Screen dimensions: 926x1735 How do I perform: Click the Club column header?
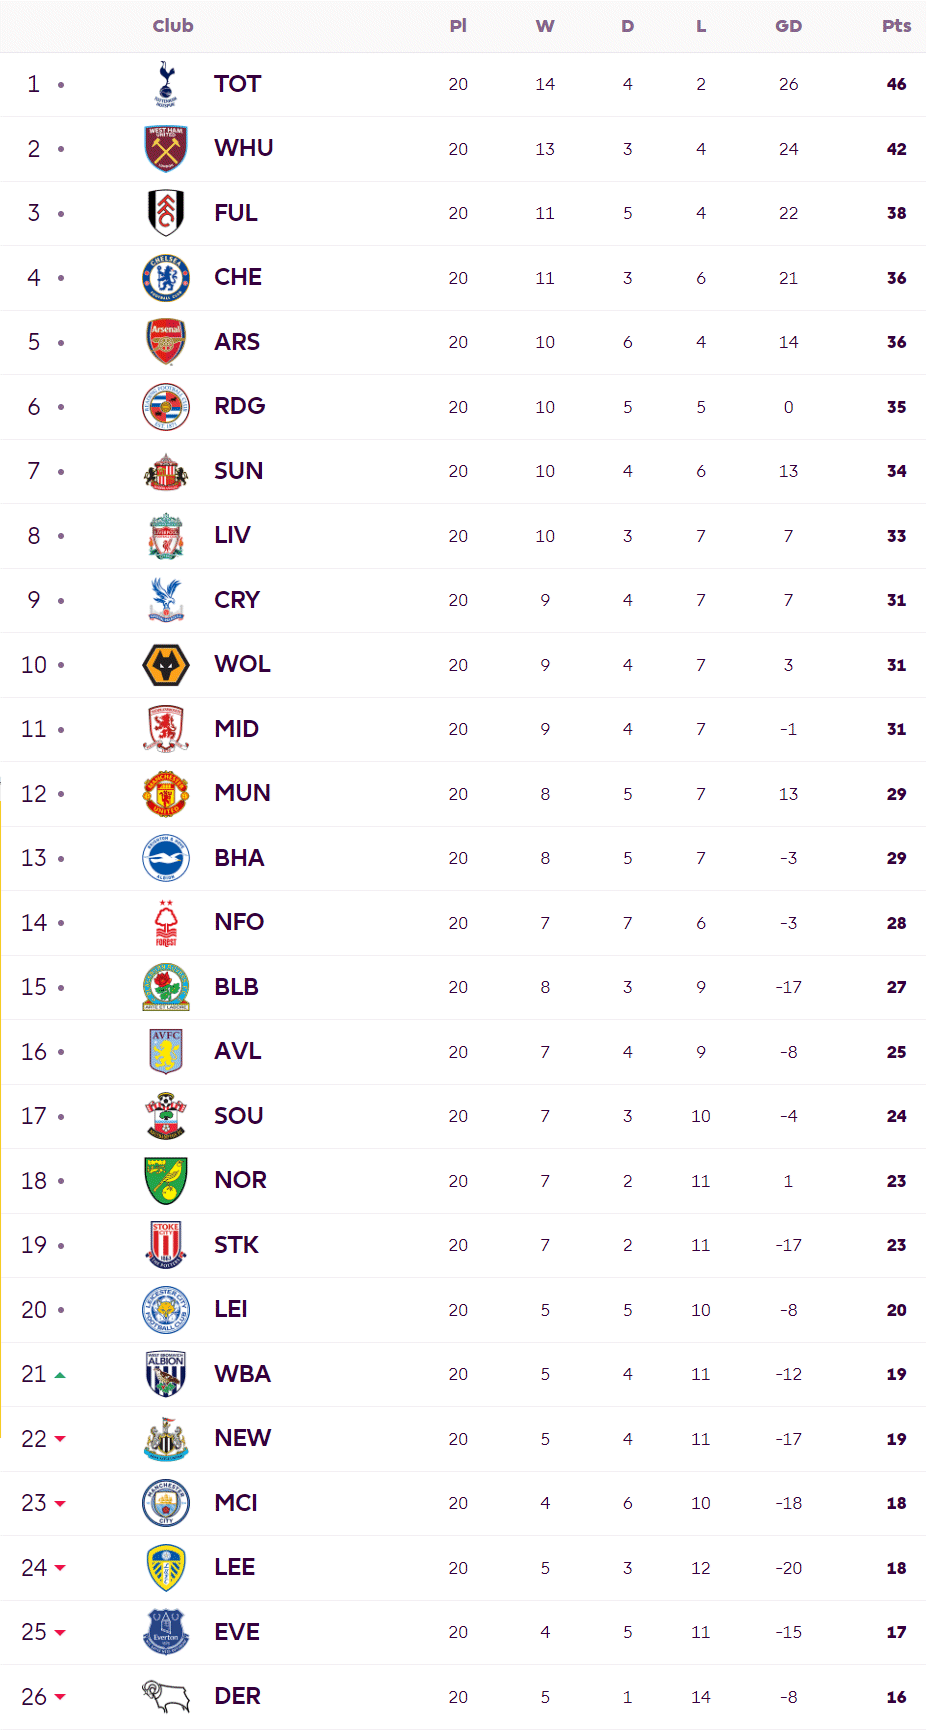[173, 26]
